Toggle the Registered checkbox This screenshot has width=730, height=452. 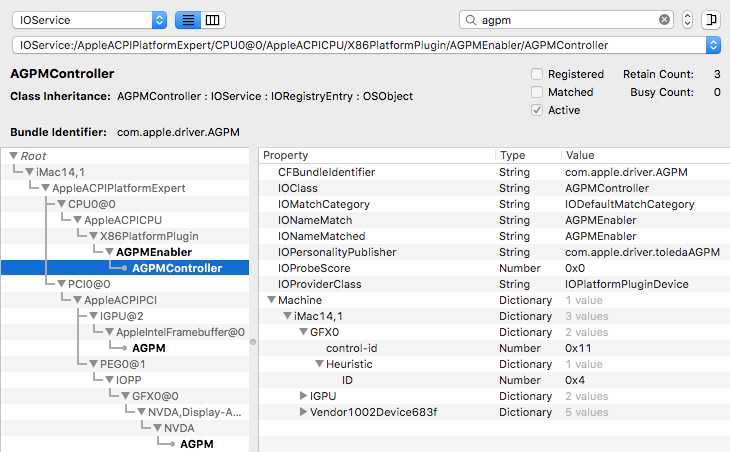[x=537, y=74]
